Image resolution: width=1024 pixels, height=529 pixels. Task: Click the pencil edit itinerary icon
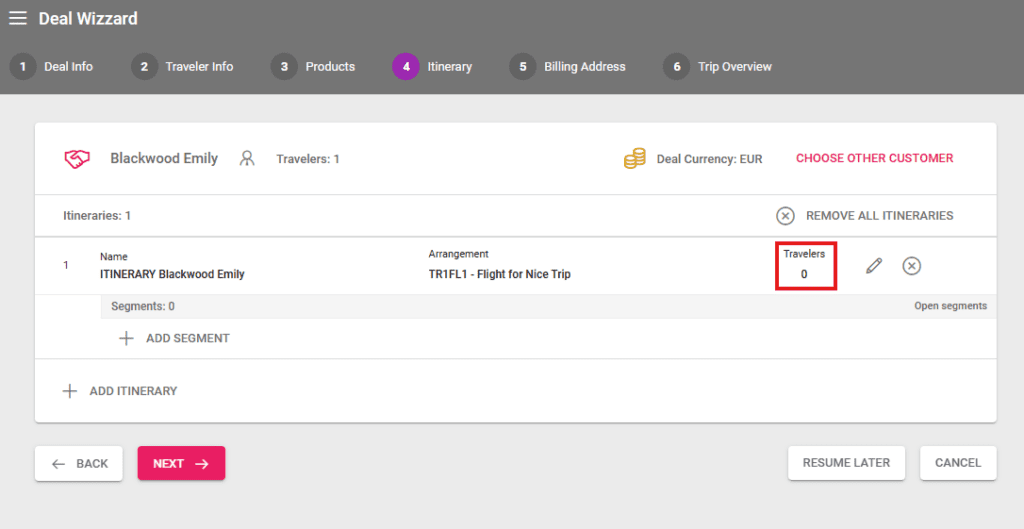[874, 266]
